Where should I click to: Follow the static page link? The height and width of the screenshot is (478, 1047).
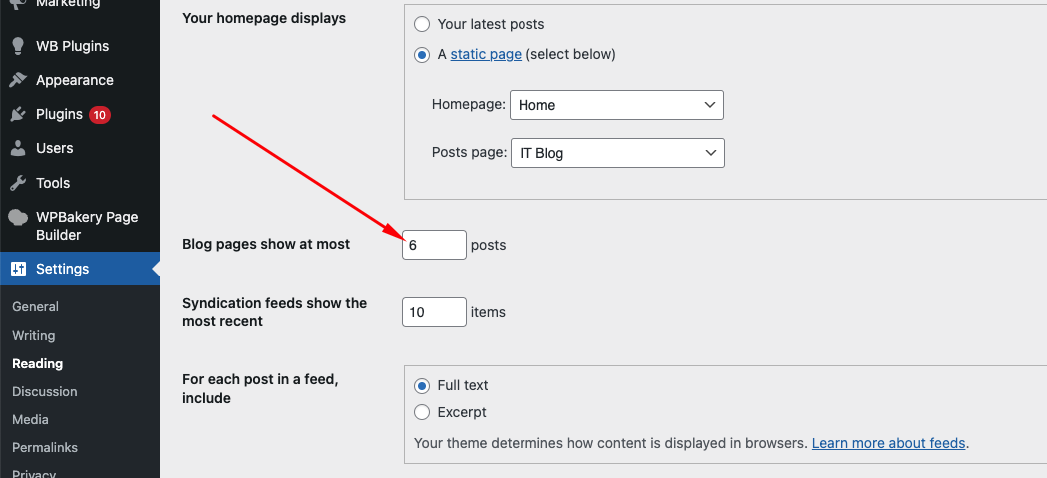tap(486, 54)
